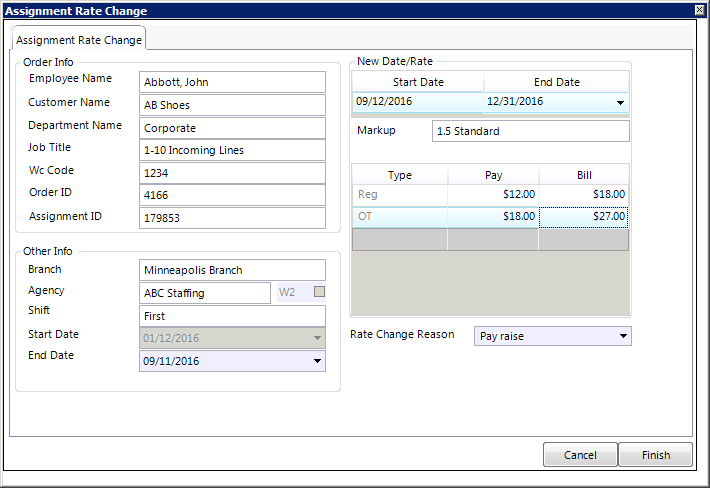Click the Pay column header
Image resolution: width=710 pixels, height=488 pixels.
[x=493, y=175]
